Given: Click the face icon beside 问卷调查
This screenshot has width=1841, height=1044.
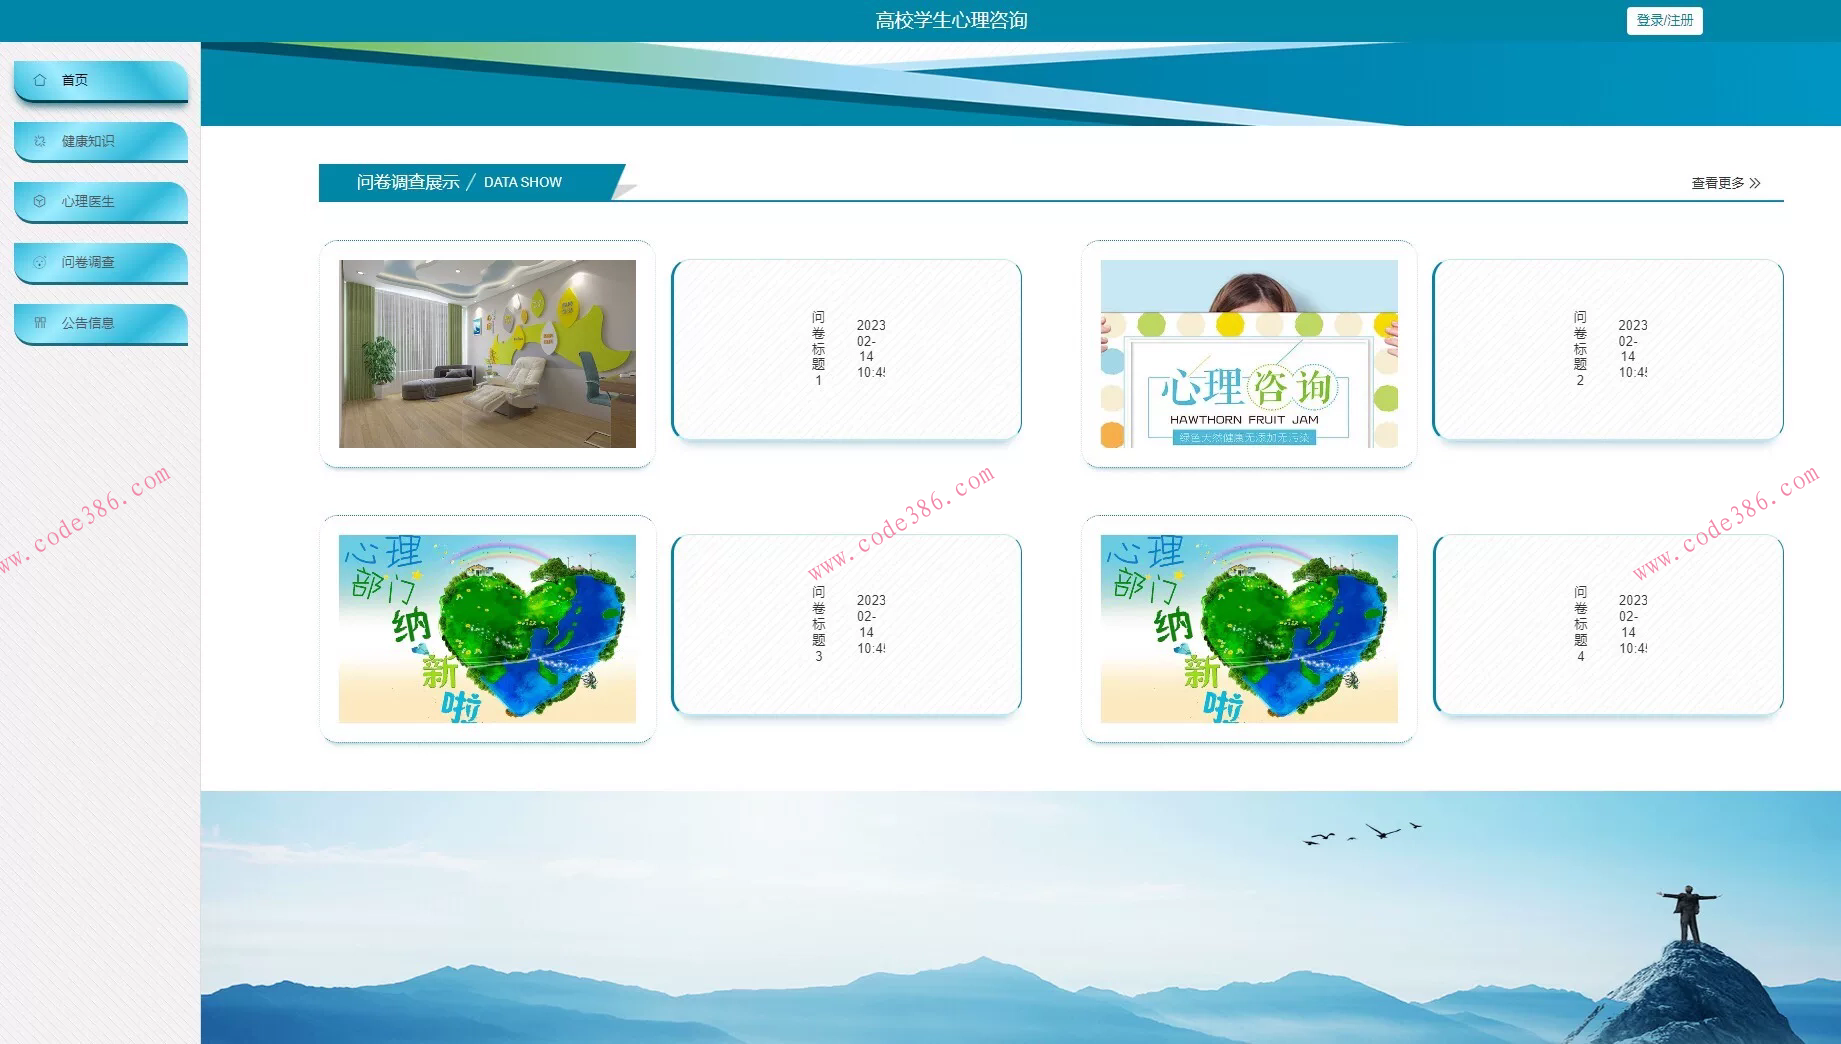Looking at the screenshot, I should click(x=40, y=262).
